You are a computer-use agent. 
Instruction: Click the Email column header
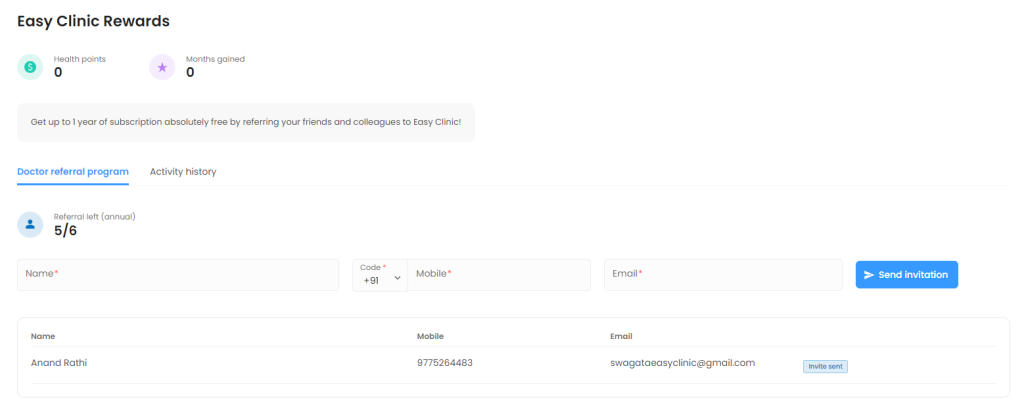click(621, 336)
